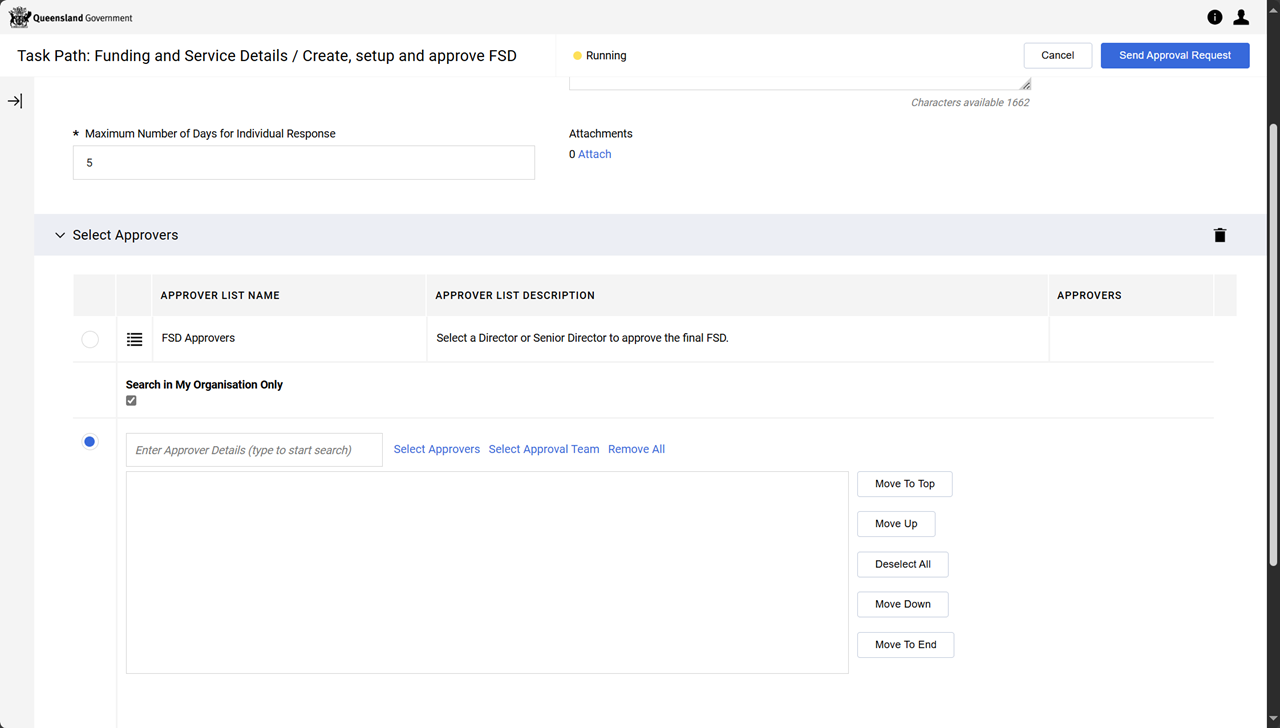1280x728 pixels.
Task: Click Select Approval Team link
Action: (543, 449)
